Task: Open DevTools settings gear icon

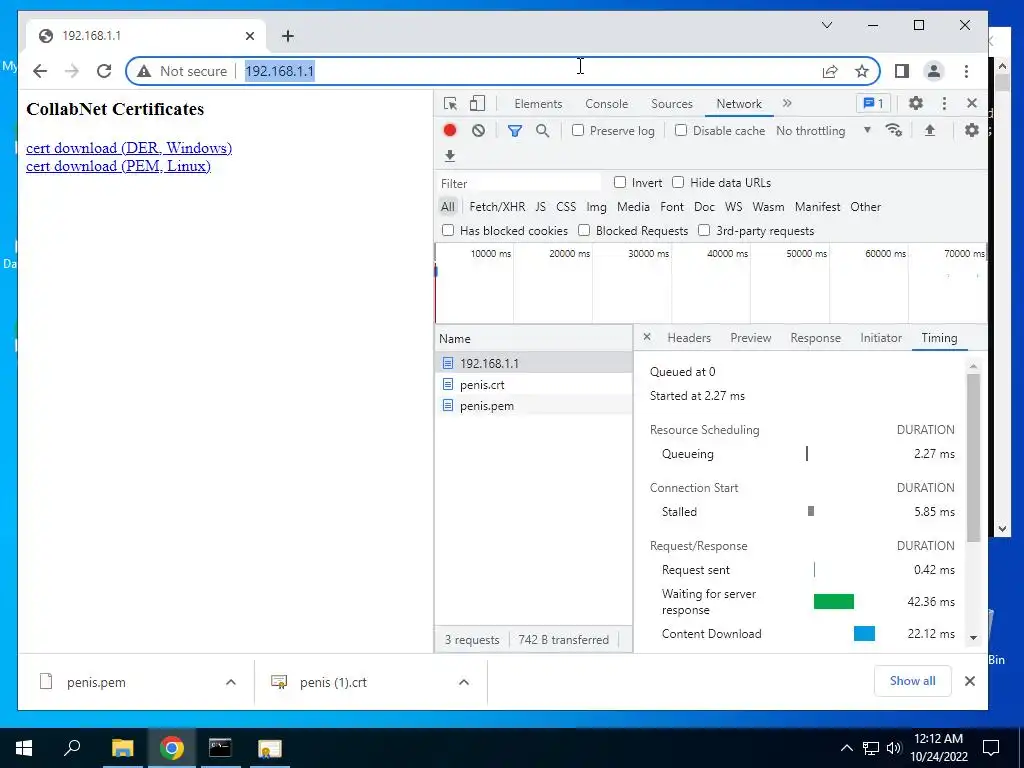Action: click(916, 103)
